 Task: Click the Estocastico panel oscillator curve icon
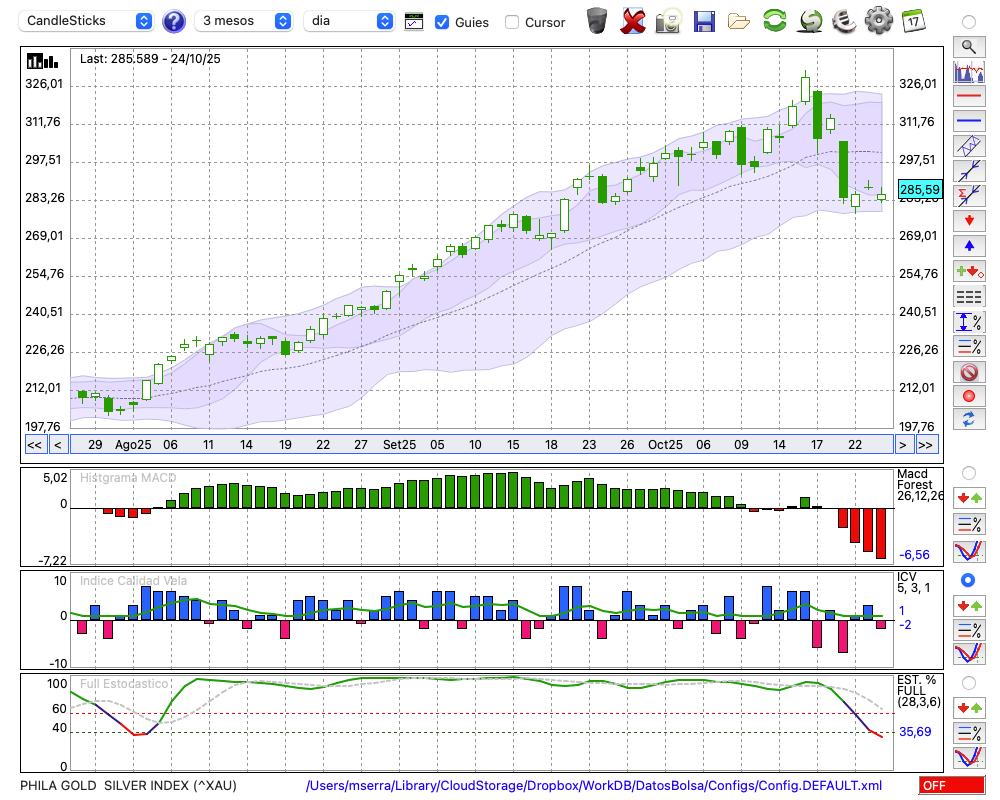click(x=969, y=757)
